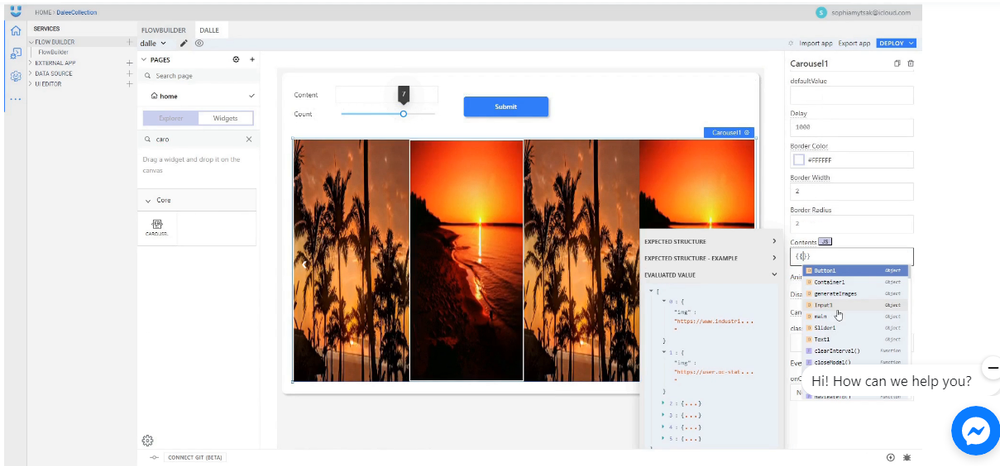Screen dimensions: 1000x466
Task: Open the page settings icon beside PAGES
Action: [236, 59]
